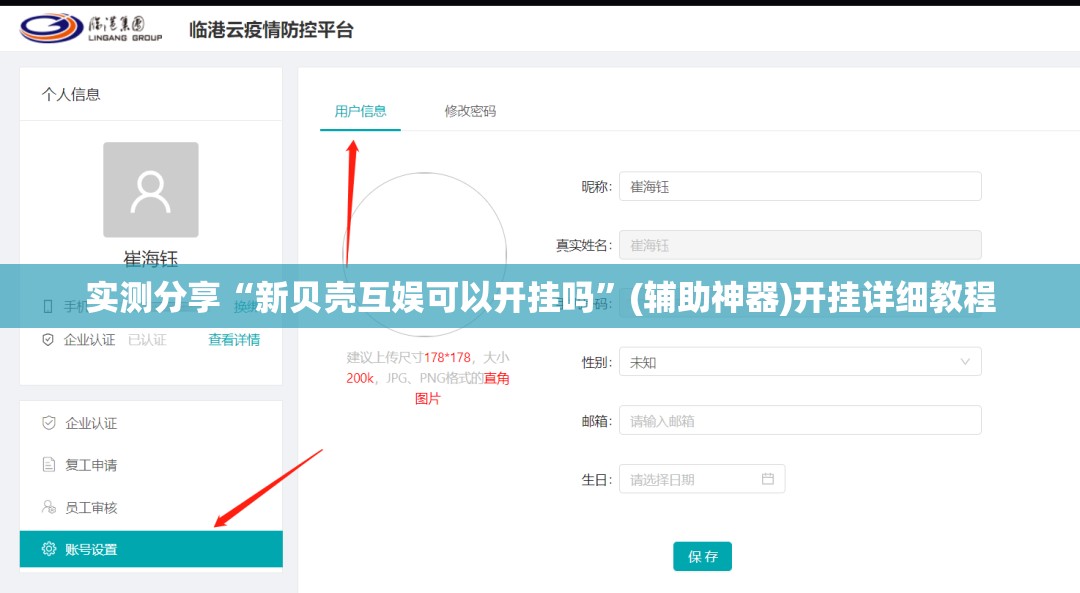Open the 员工审核 sidebar menu item
The height and width of the screenshot is (593, 1080).
[x=151, y=508]
